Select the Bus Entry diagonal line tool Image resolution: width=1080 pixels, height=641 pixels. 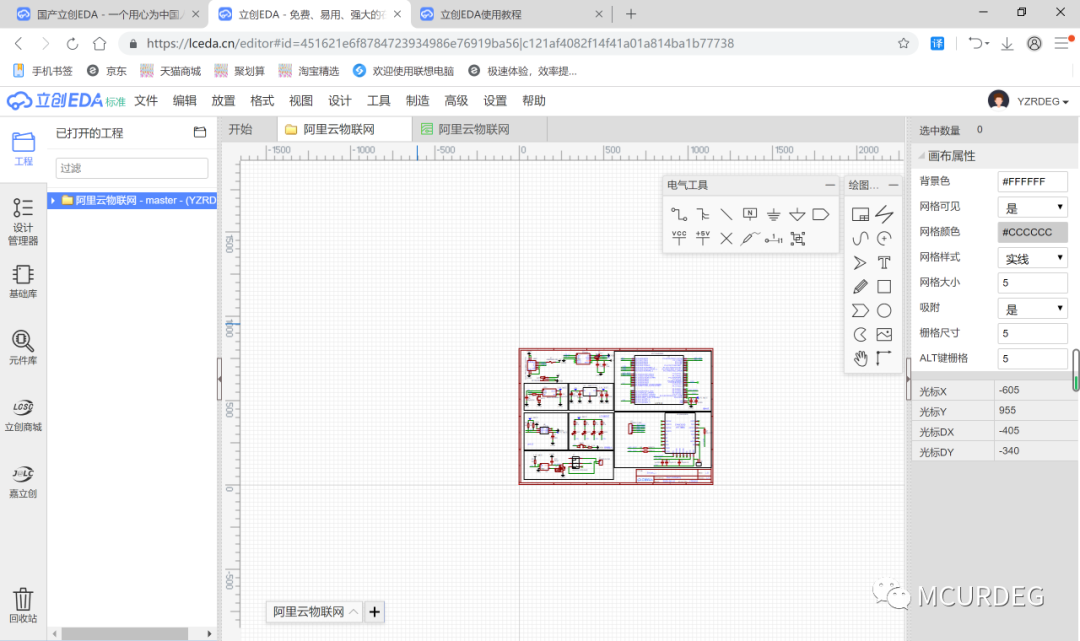pos(726,215)
